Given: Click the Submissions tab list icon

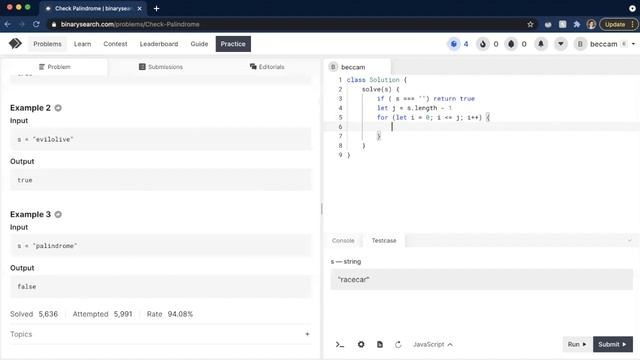Looking at the screenshot, I should tap(142, 67).
